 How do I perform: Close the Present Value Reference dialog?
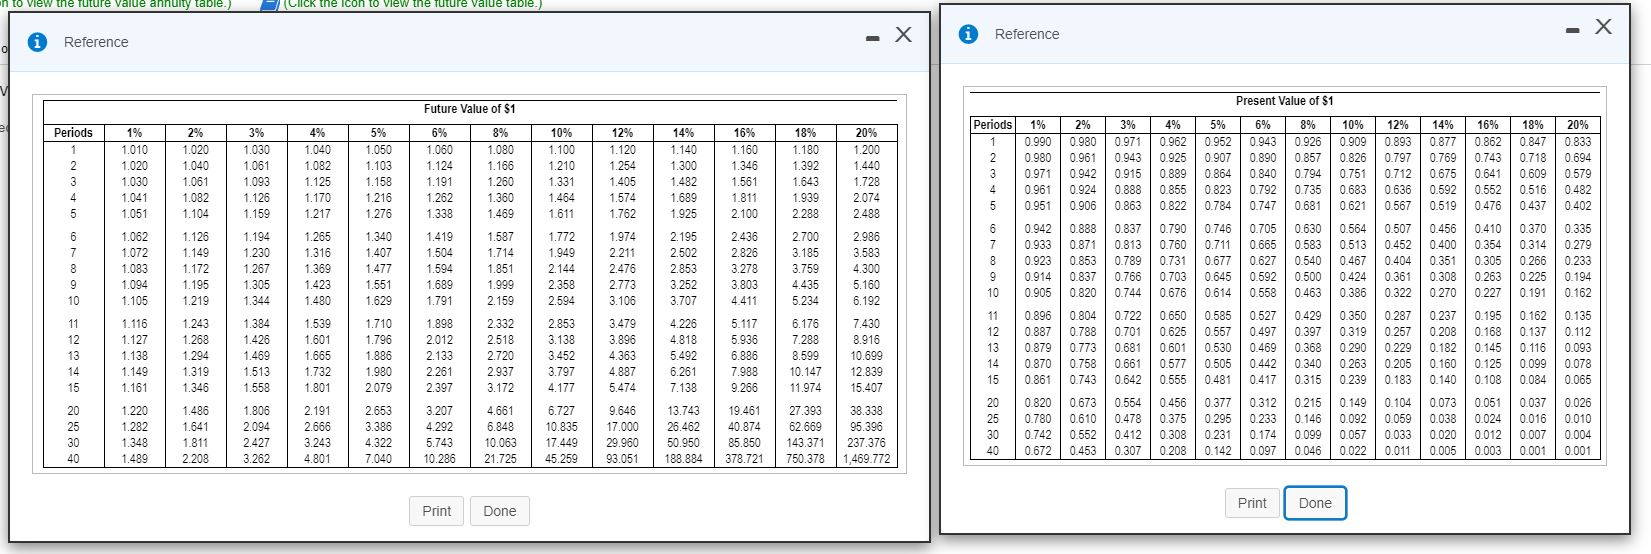click(1603, 27)
